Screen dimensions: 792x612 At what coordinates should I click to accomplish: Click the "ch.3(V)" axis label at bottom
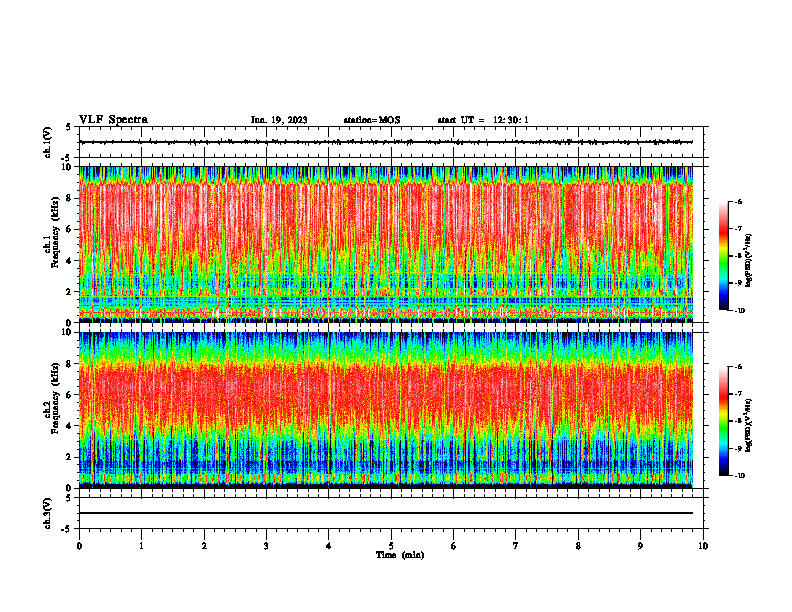[x=48, y=513]
